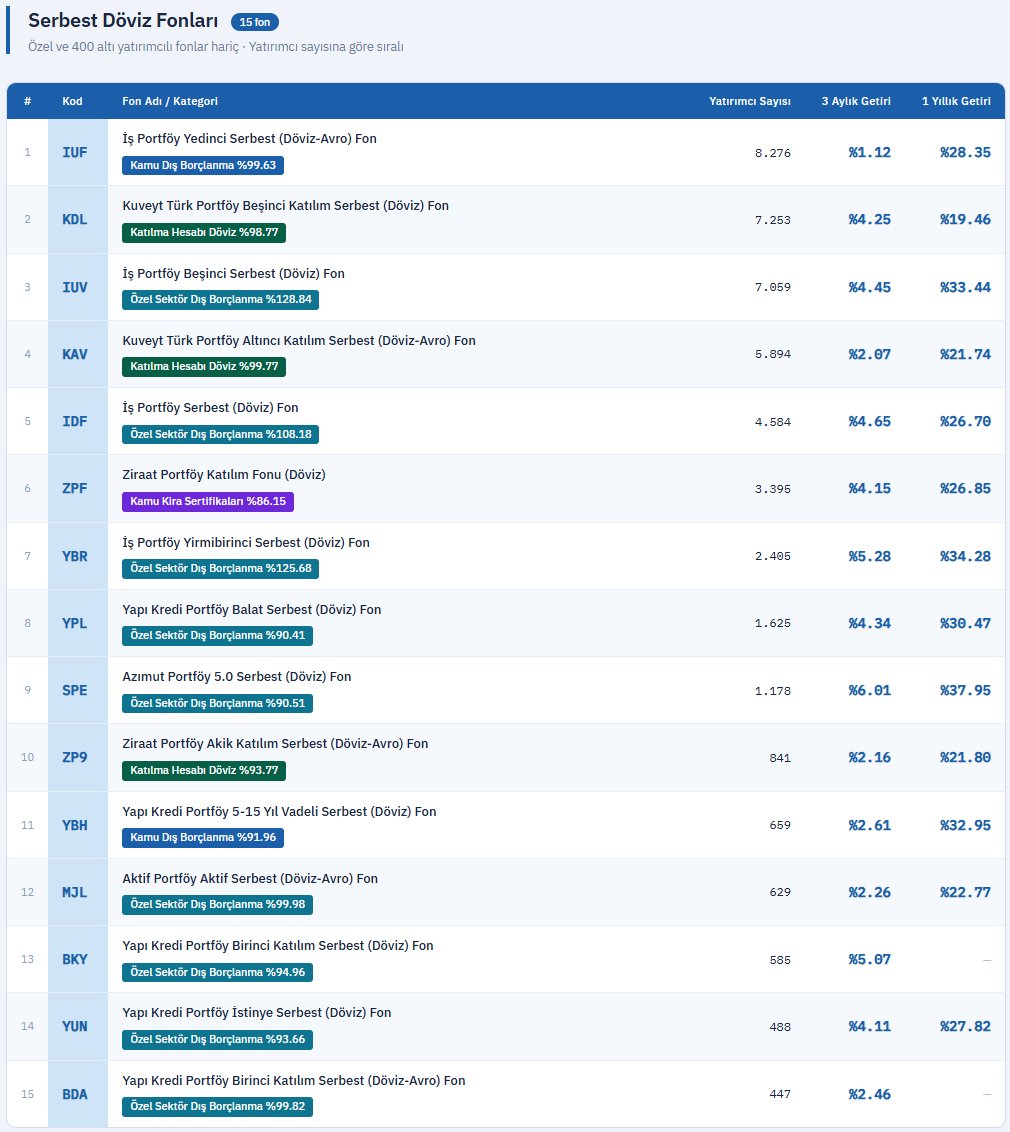Click the YBR fund code

point(74,557)
